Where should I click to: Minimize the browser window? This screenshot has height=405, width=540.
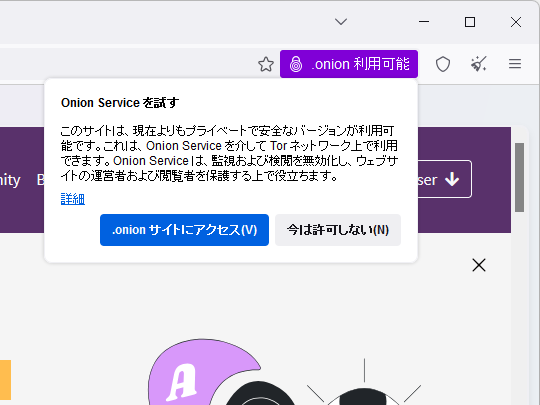point(424,22)
